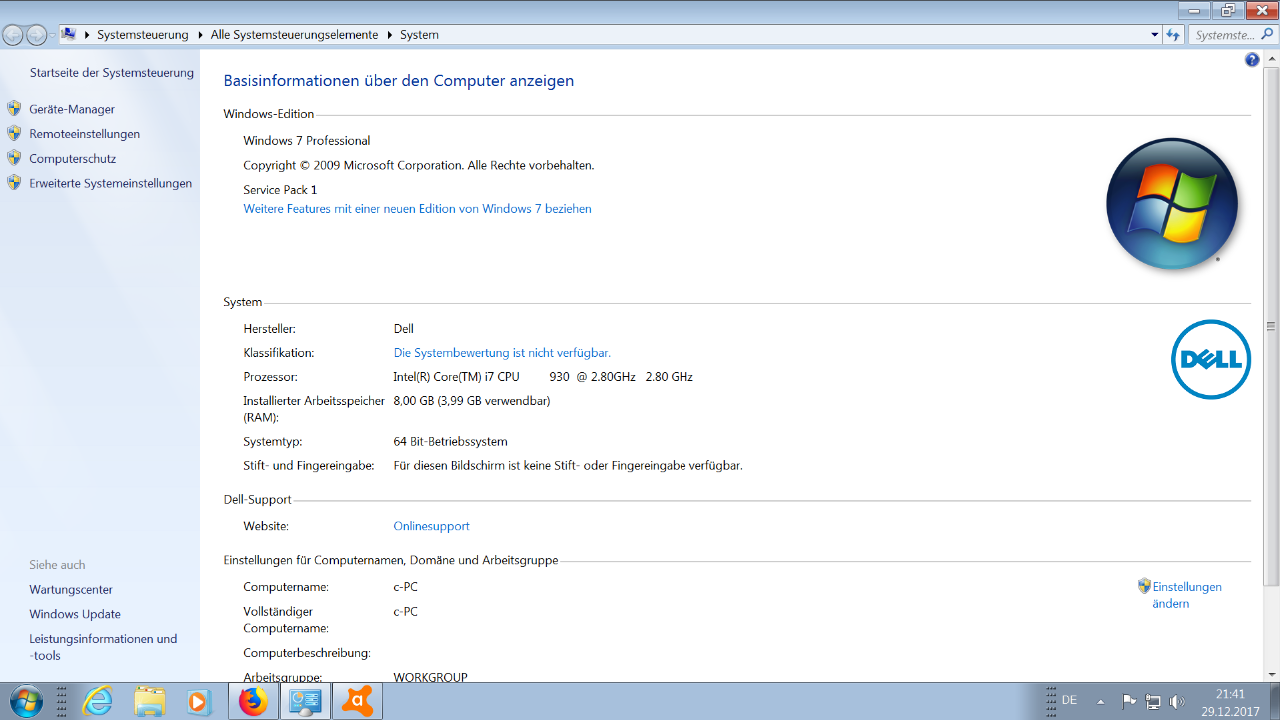Open address bar history dropdown arrow
This screenshot has width=1280, height=720.
pos(1155,34)
